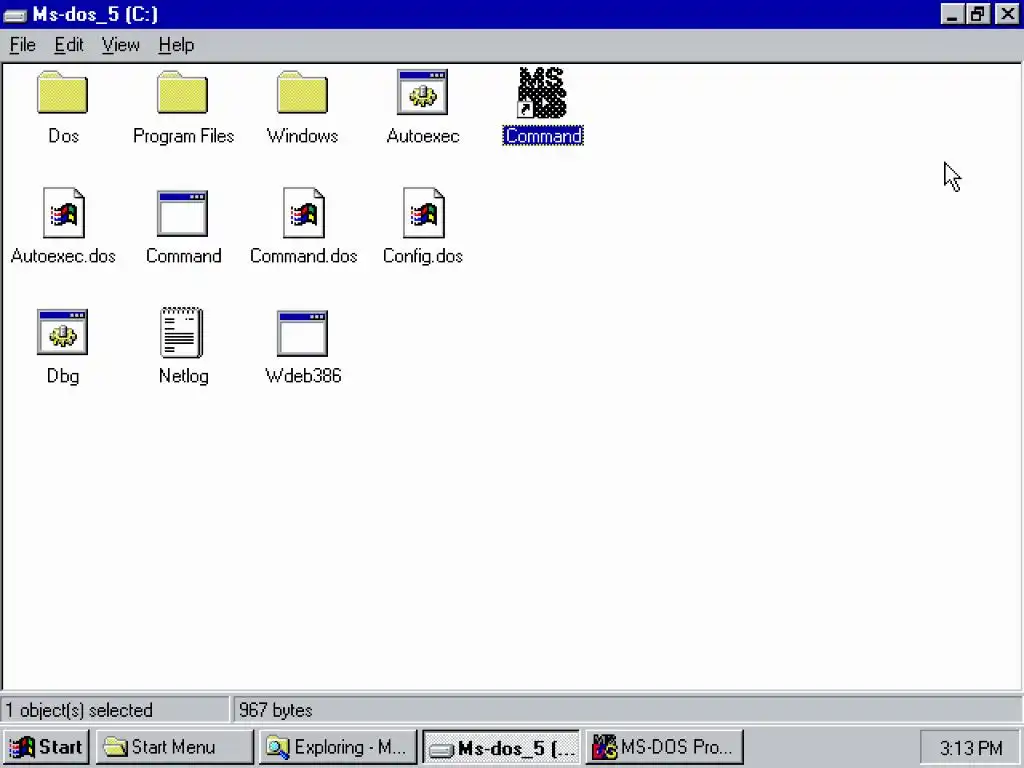Open the Help menu

click(x=176, y=45)
